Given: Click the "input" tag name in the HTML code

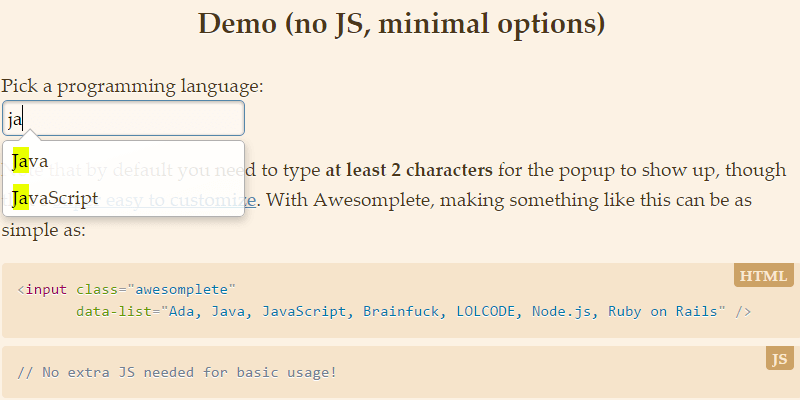Looking at the screenshot, I should 46,290.
